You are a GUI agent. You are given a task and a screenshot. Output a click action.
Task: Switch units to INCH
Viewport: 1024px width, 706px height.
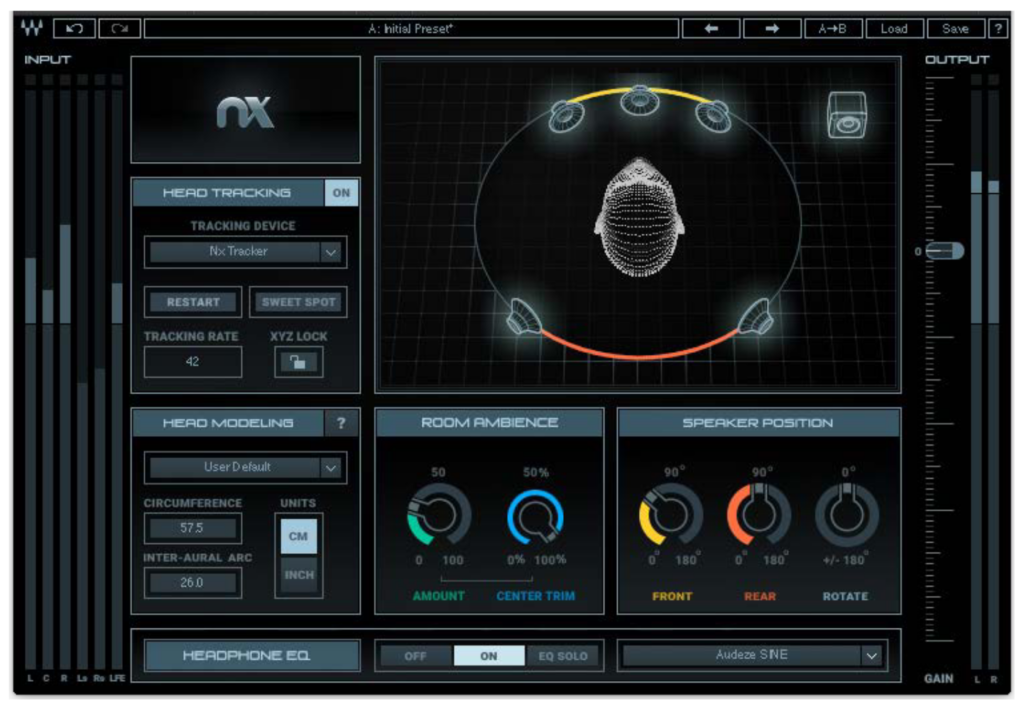298,575
